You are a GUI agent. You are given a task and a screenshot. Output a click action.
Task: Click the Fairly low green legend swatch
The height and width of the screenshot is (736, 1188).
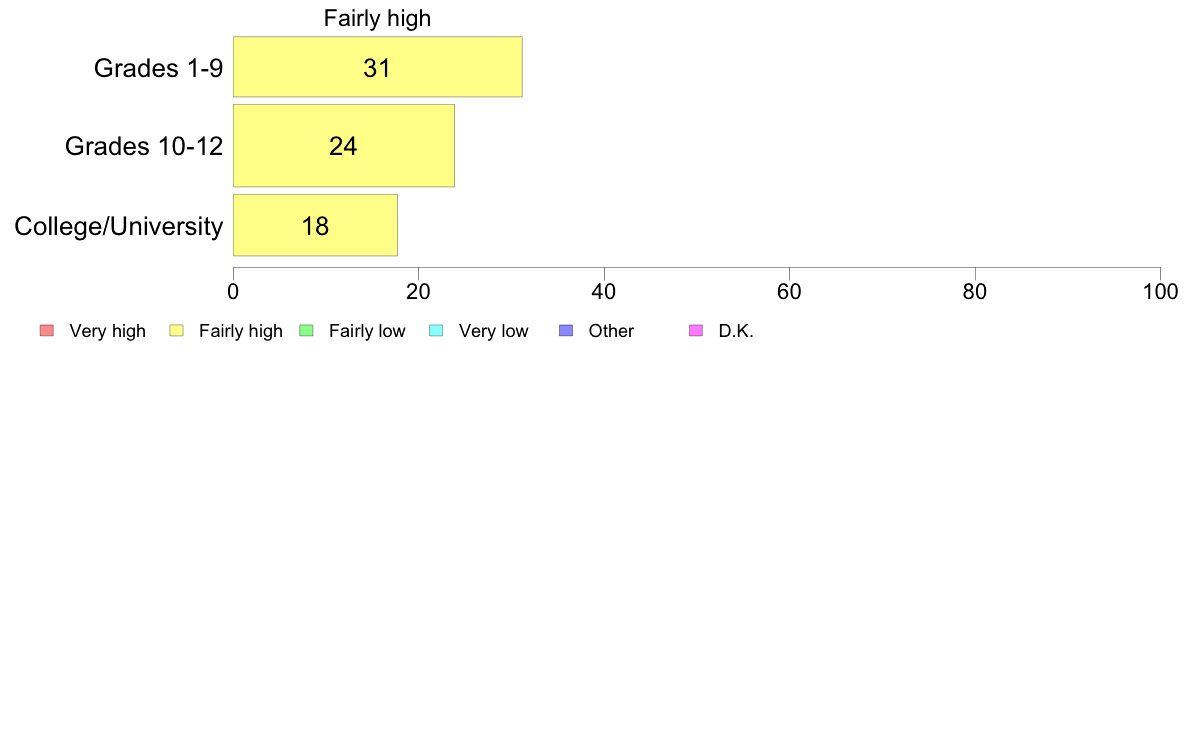click(x=306, y=330)
